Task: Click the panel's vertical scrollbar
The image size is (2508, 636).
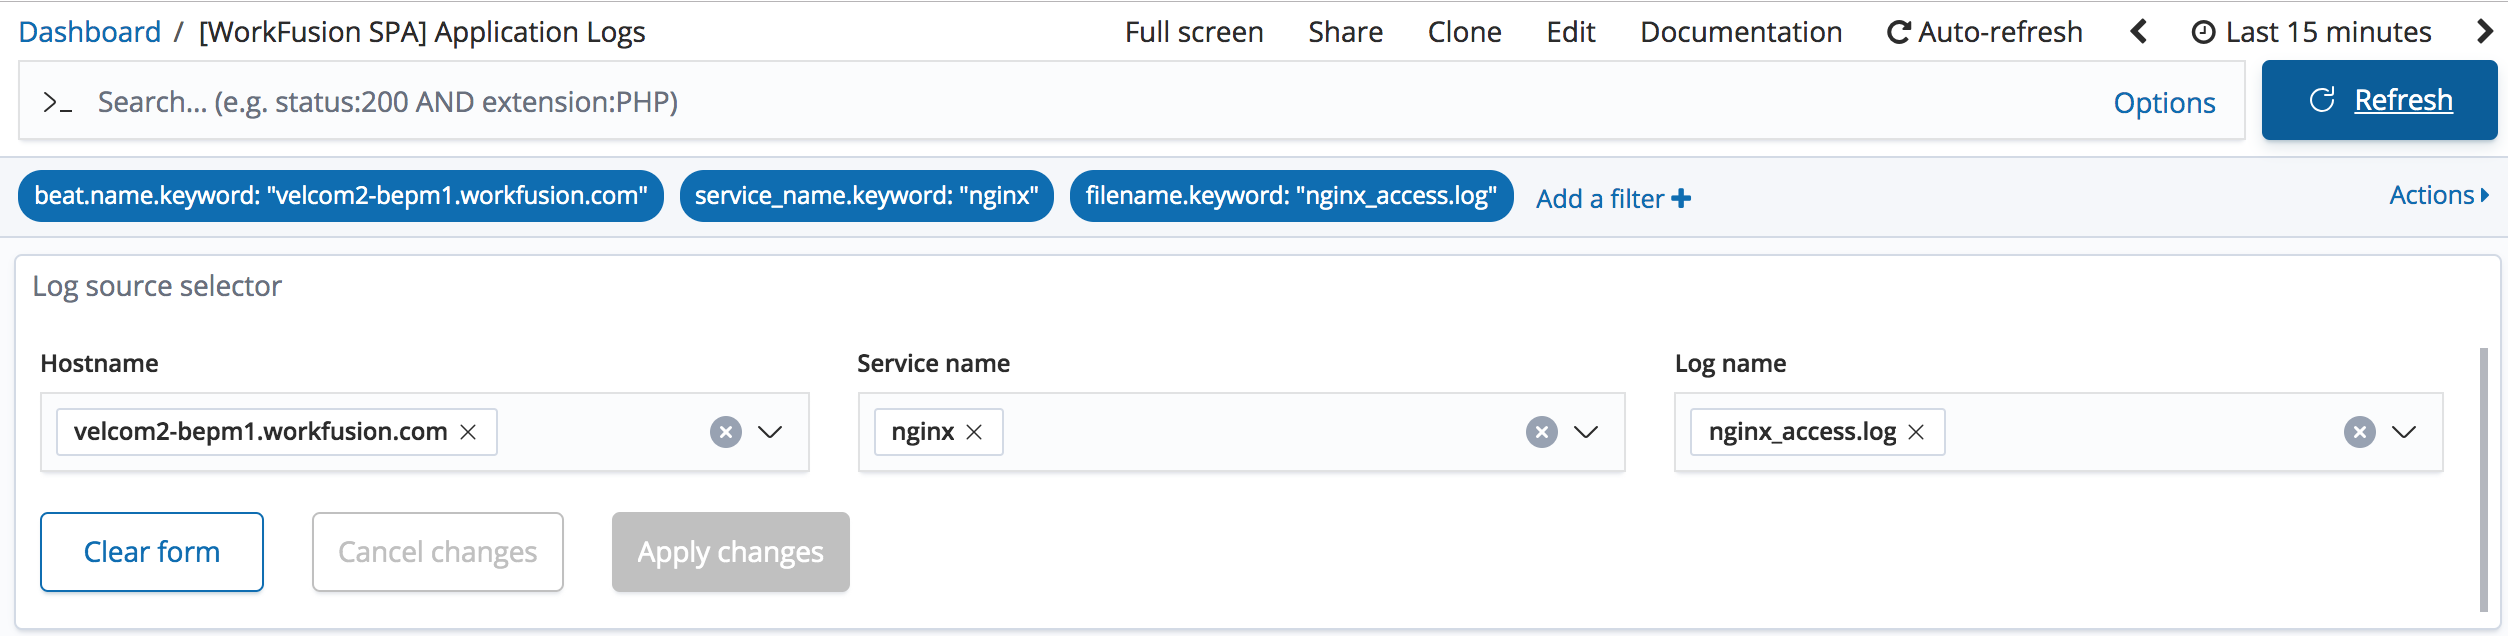Action: click(2484, 479)
